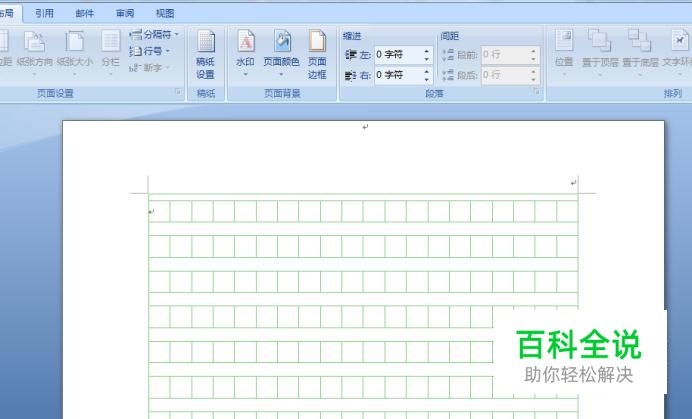Click the right indent icon beside 右
692x419 pixels.
tap(351, 75)
